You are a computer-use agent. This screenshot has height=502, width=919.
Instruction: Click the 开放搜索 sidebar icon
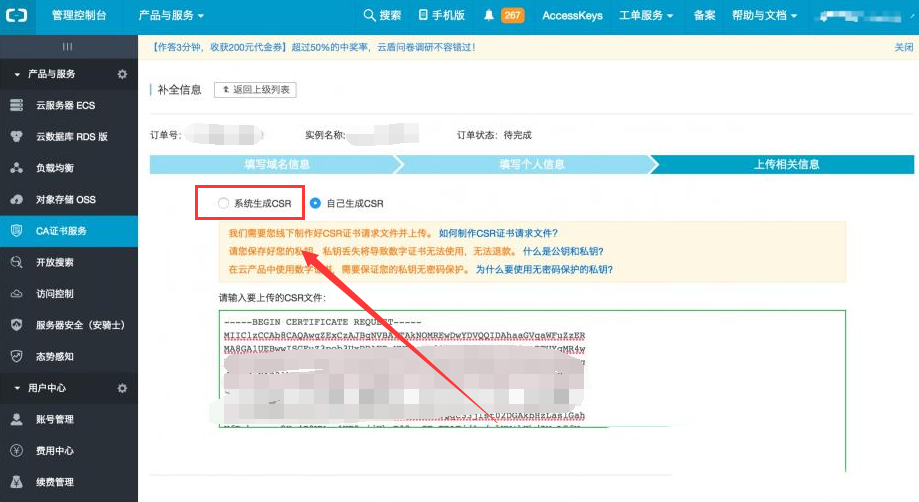(16, 262)
